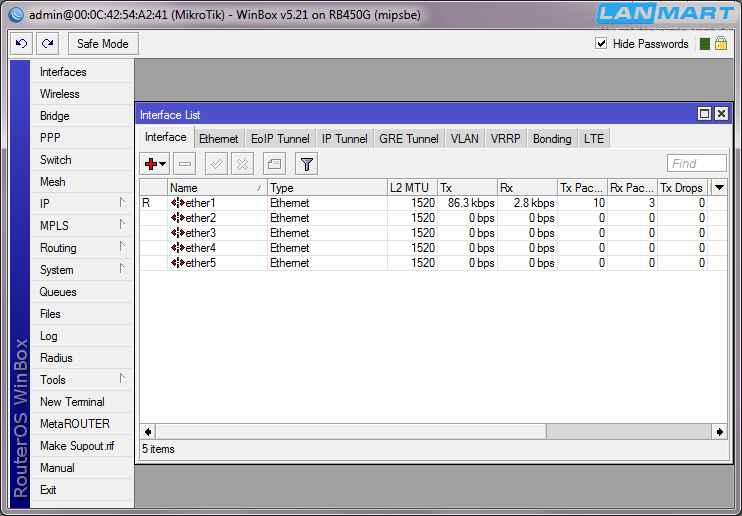Select the ether1 interface row
This screenshot has height=516, width=742.
(x=433, y=203)
